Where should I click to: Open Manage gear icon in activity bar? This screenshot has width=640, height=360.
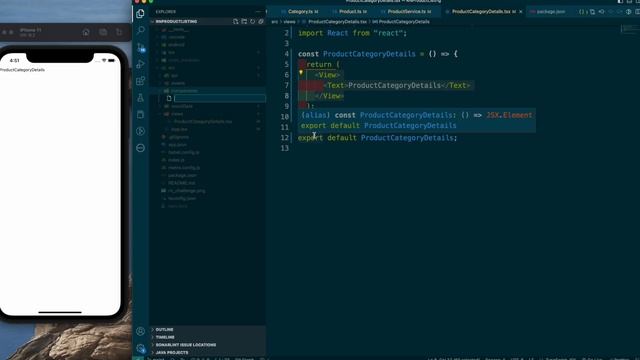click(140, 348)
